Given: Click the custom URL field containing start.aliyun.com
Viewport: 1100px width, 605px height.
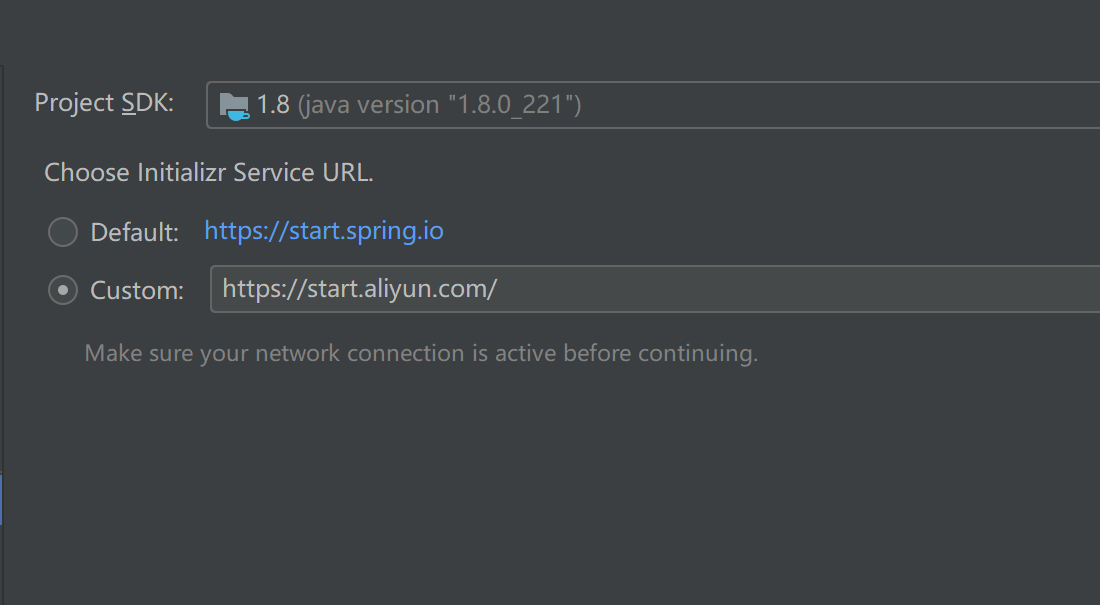Looking at the screenshot, I should pos(655,289).
